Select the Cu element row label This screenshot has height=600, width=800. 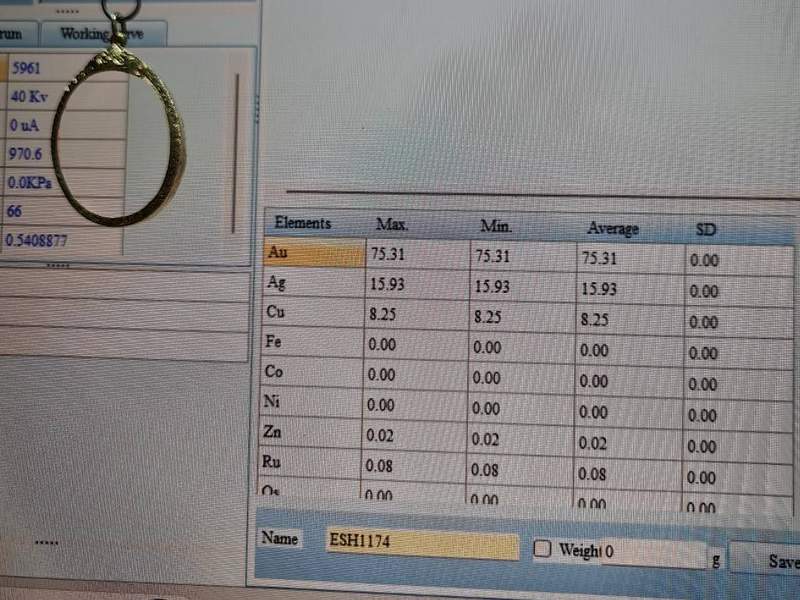point(314,312)
